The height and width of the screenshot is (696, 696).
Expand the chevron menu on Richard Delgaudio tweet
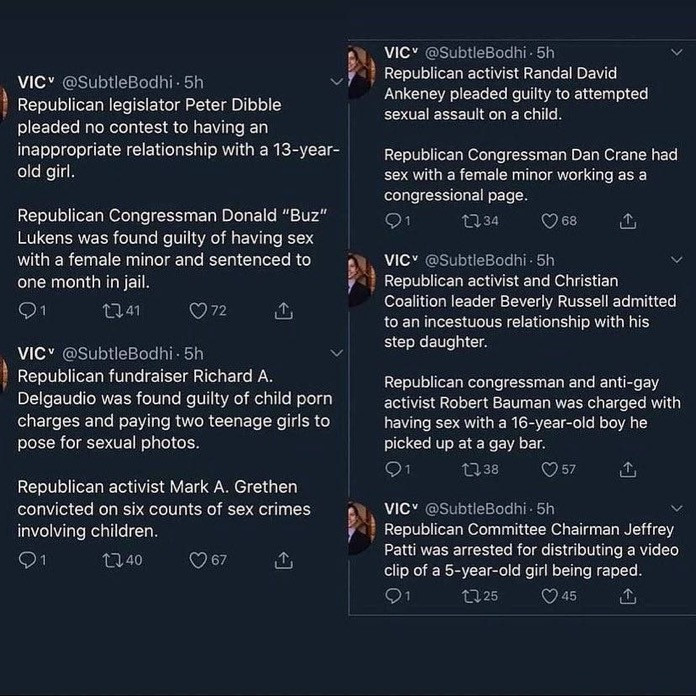click(x=336, y=353)
